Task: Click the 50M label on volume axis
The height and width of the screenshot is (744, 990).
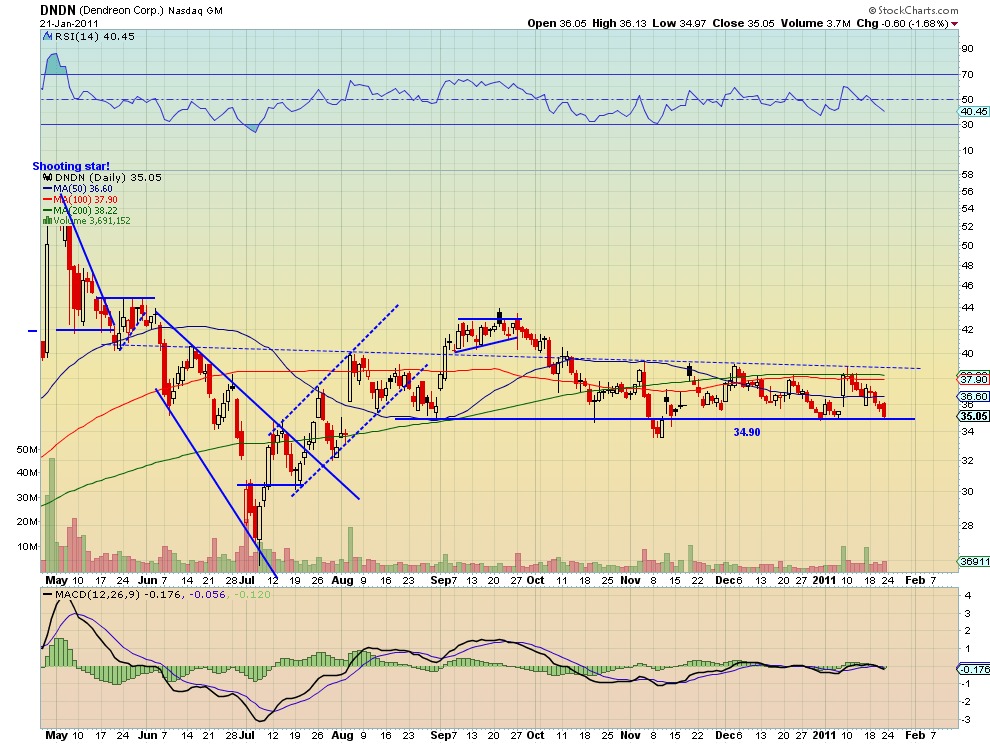Action: coord(27,450)
